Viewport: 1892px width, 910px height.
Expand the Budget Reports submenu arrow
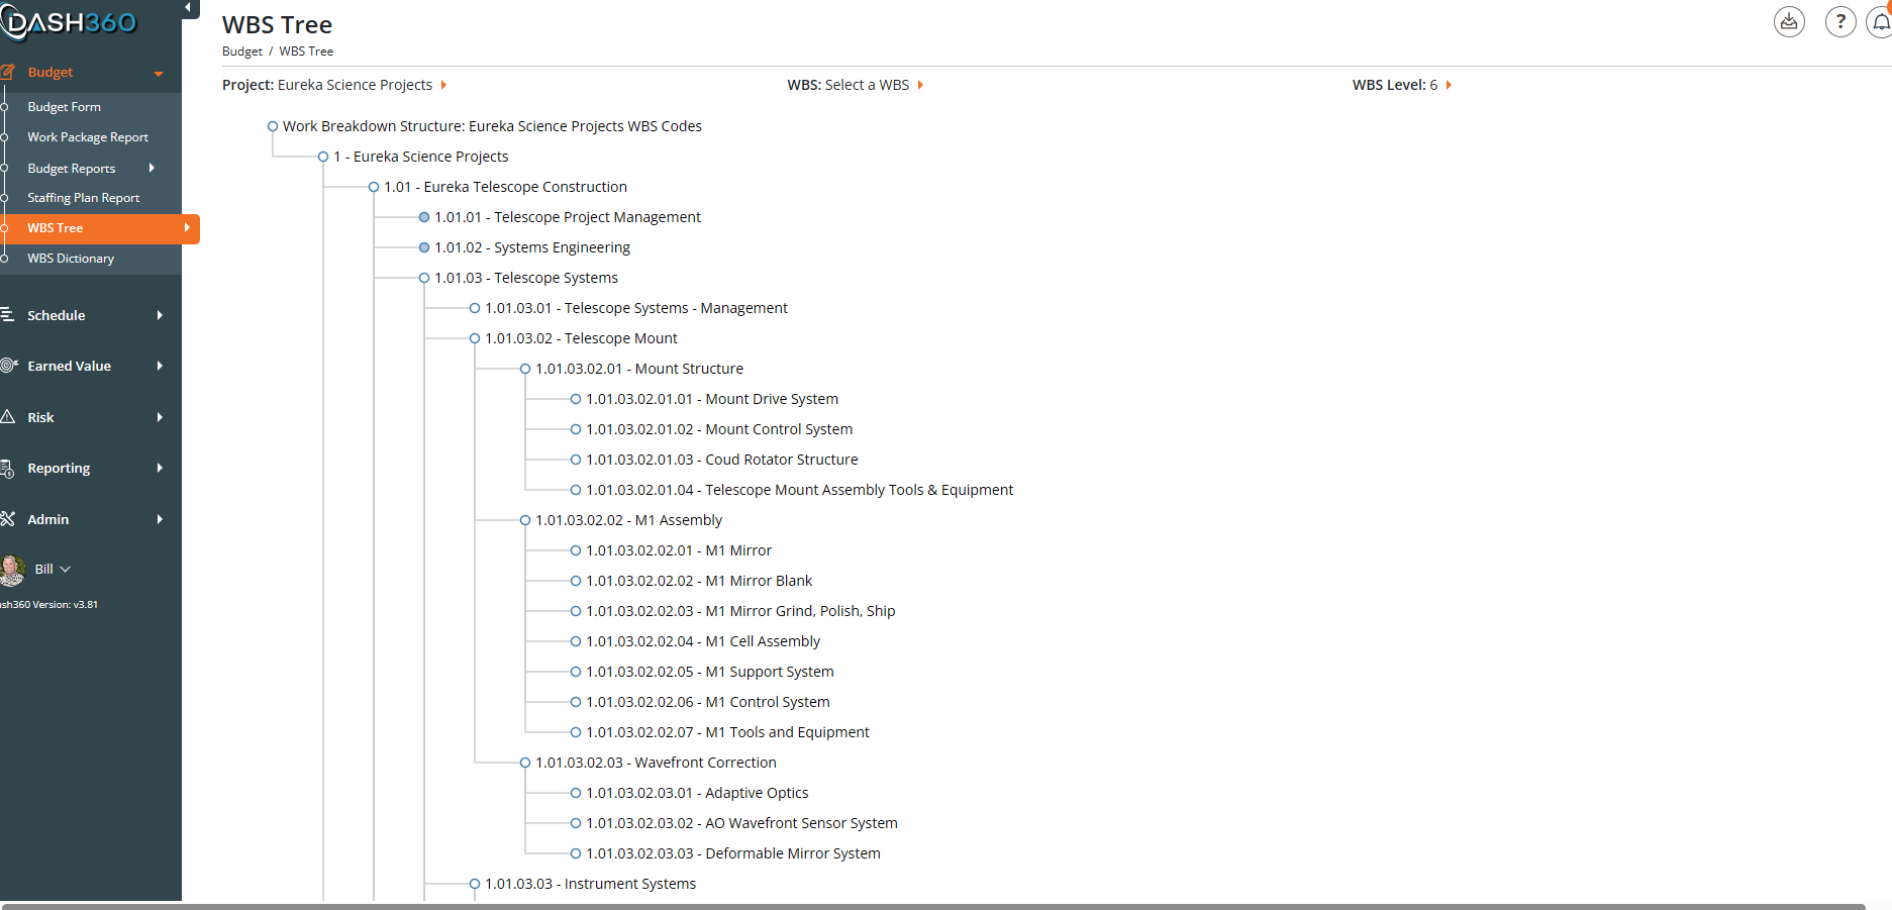pos(151,168)
